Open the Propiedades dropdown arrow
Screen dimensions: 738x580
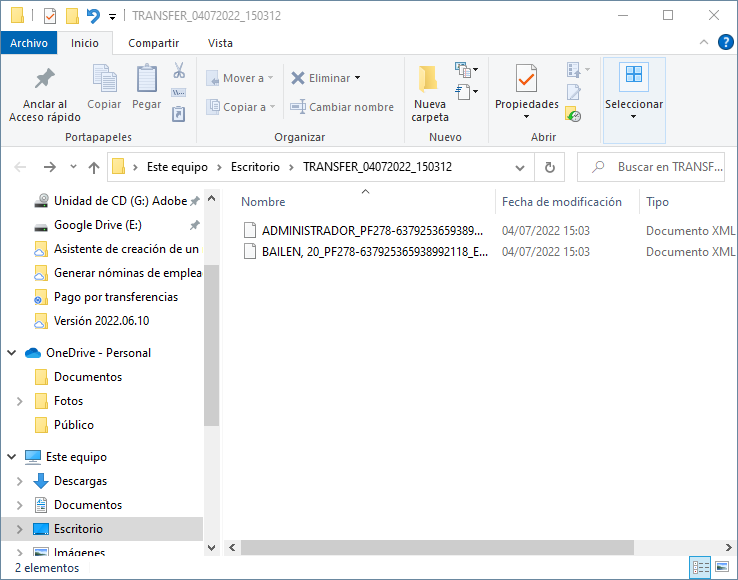point(527,116)
